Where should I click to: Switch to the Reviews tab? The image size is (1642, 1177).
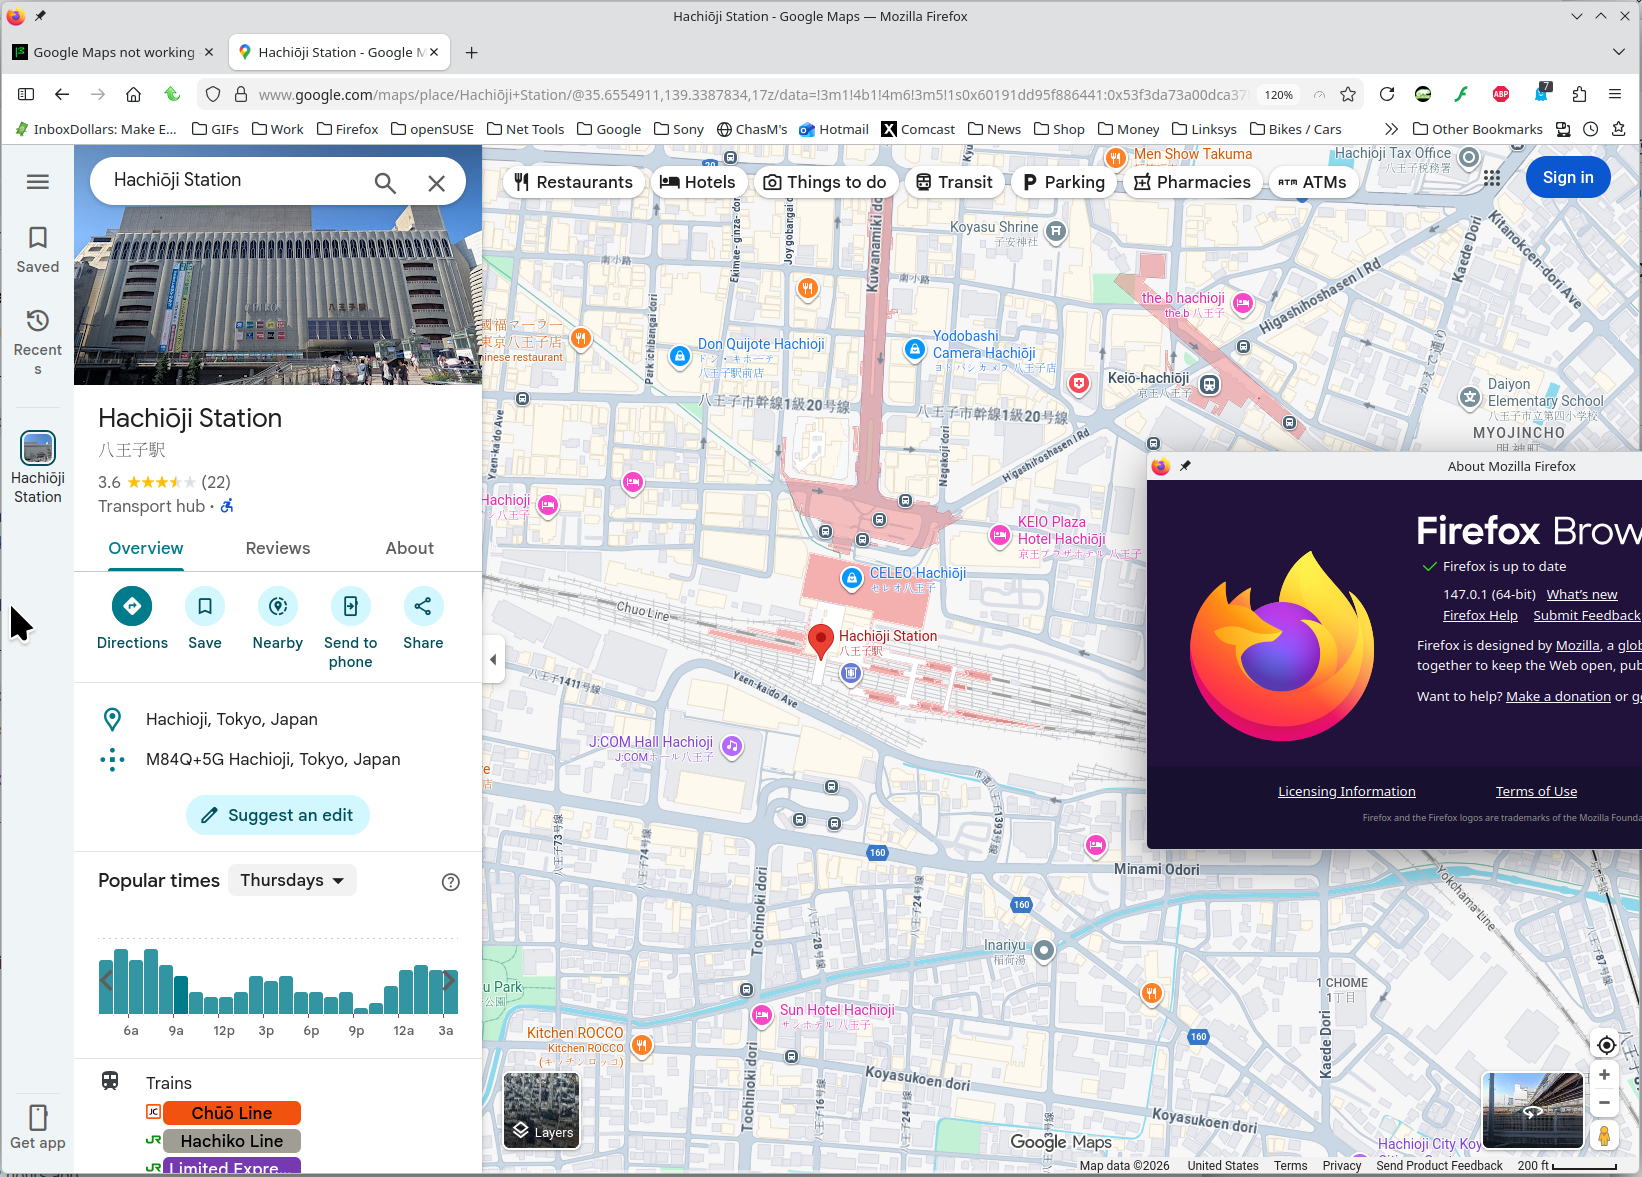(278, 548)
